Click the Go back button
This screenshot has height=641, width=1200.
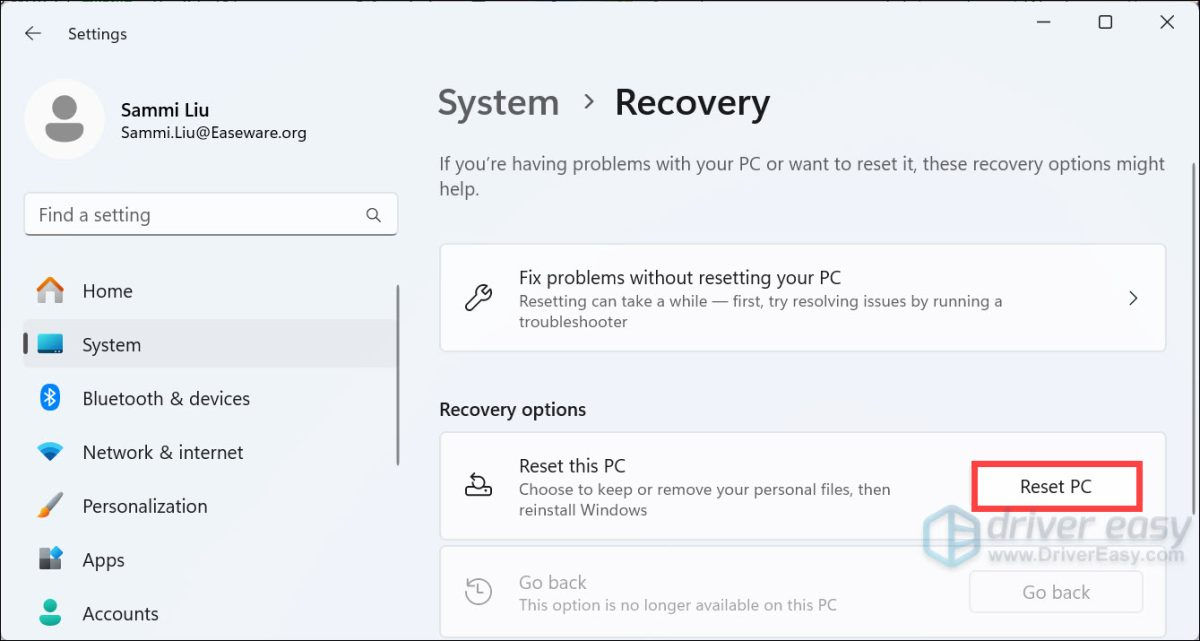click(x=1055, y=592)
